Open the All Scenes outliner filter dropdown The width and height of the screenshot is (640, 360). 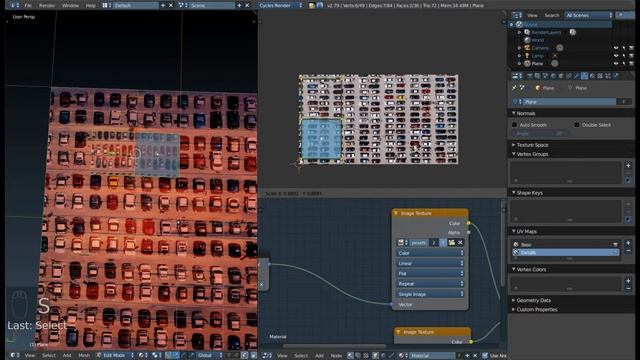click(x=589, y=15)
